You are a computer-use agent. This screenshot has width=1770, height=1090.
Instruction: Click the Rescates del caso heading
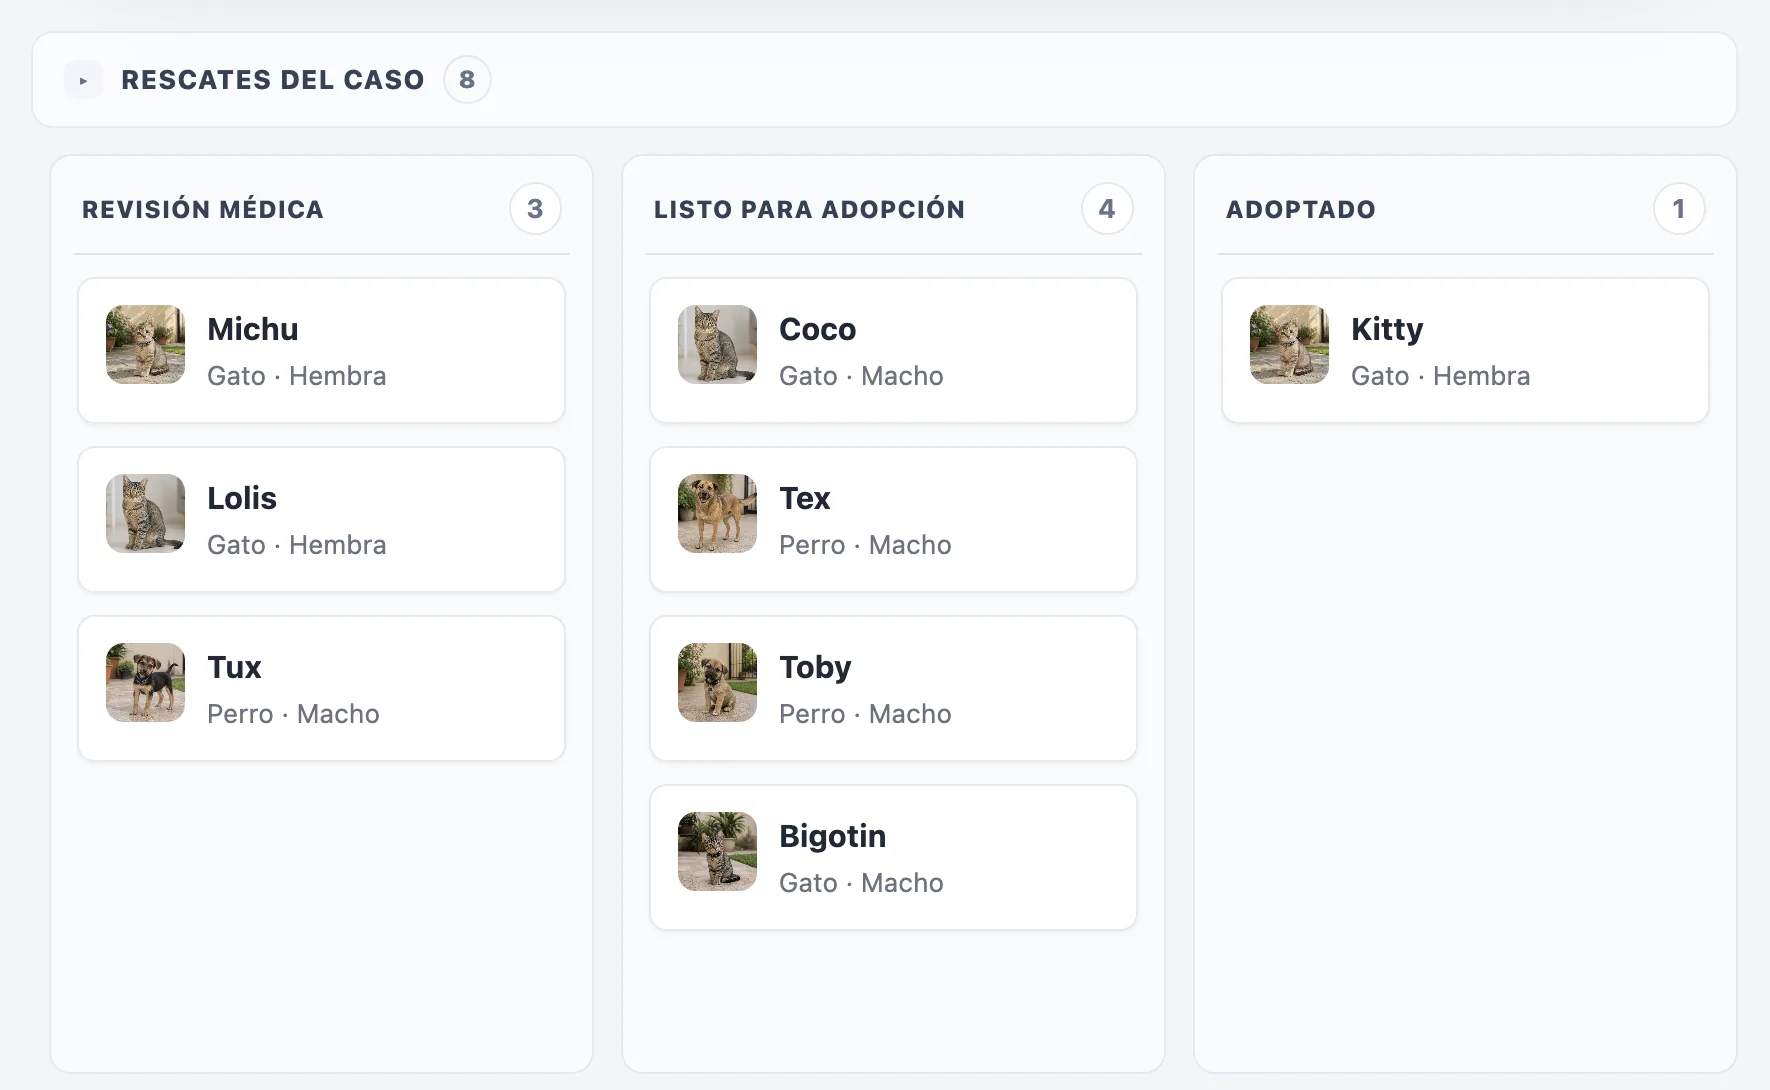pos(273,80)
